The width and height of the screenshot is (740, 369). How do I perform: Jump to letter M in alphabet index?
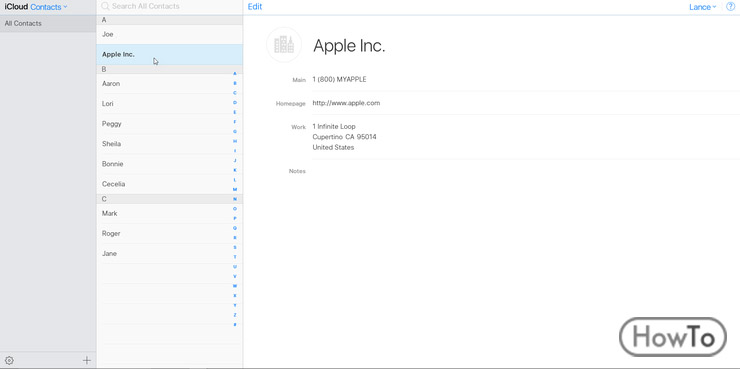pos(235,189)
